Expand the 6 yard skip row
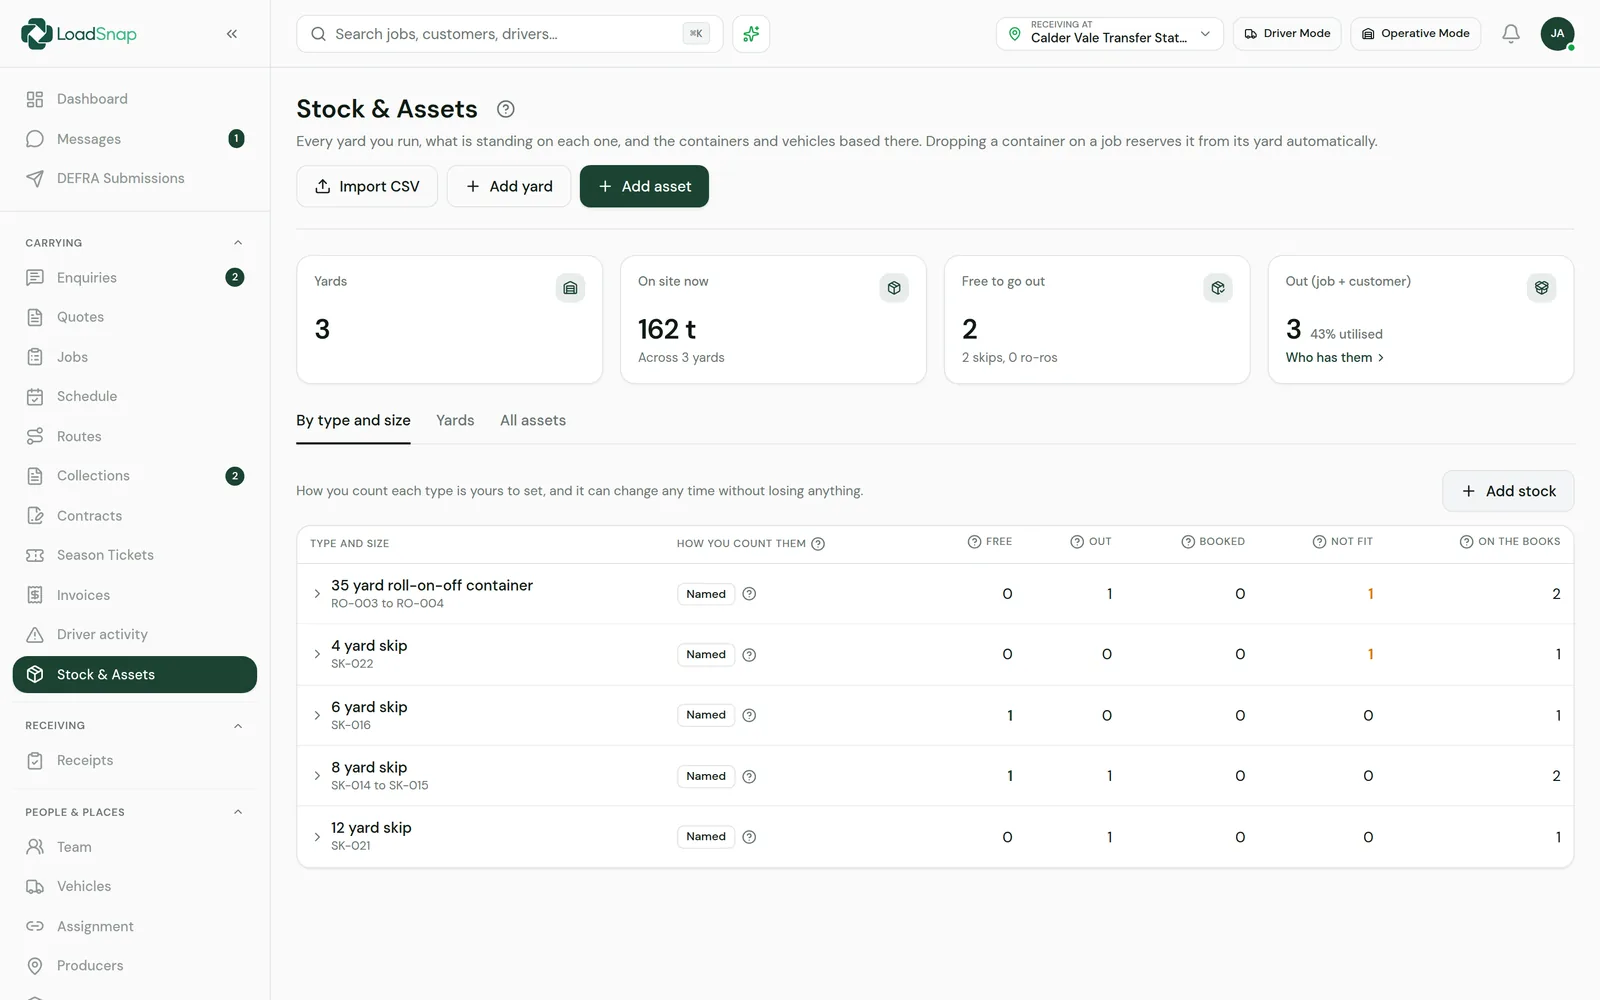1600x1000 pixels. tap(317, 716)
